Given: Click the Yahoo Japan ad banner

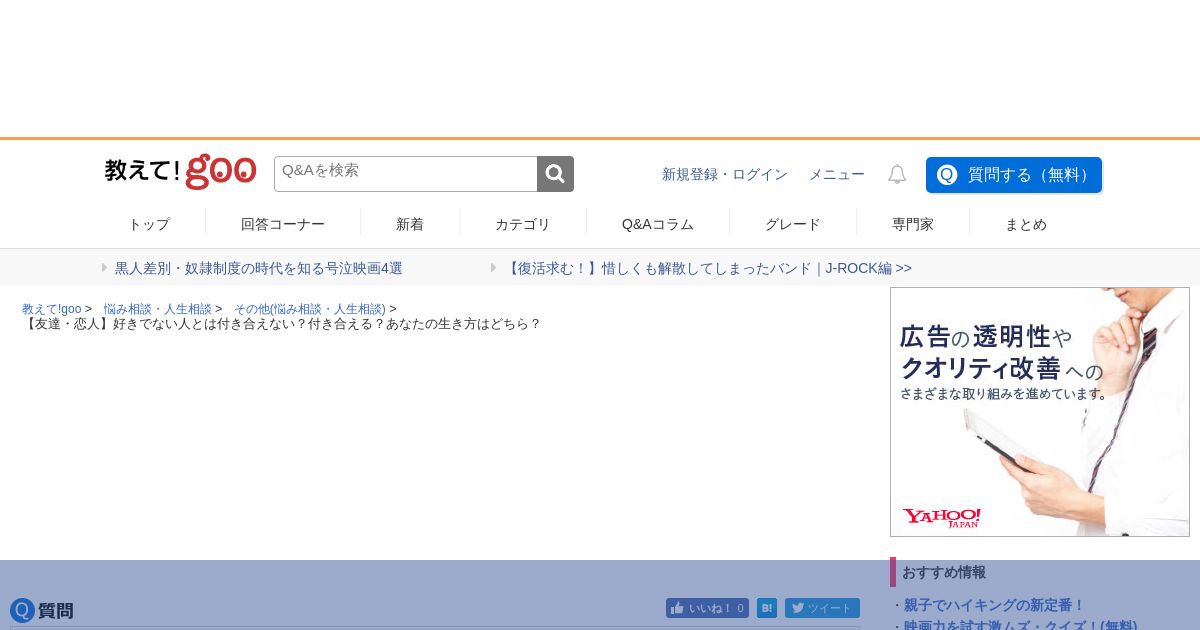Looking at the screenshot, I should tap(1040, 412).
